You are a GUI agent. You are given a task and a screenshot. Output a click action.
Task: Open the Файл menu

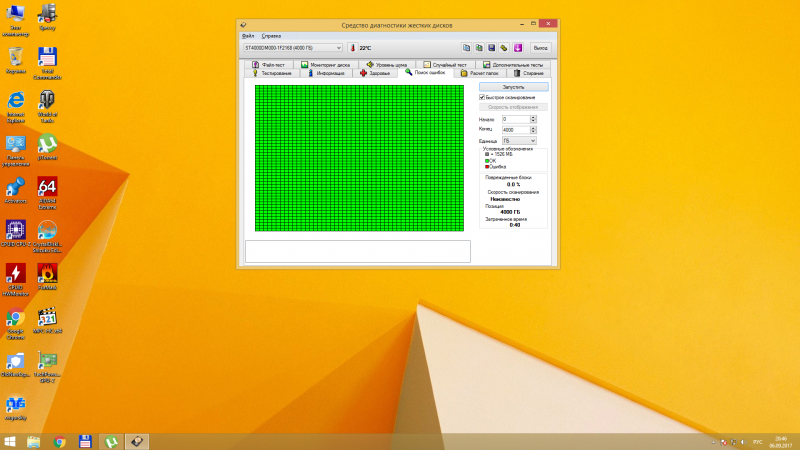pos(248,36)
